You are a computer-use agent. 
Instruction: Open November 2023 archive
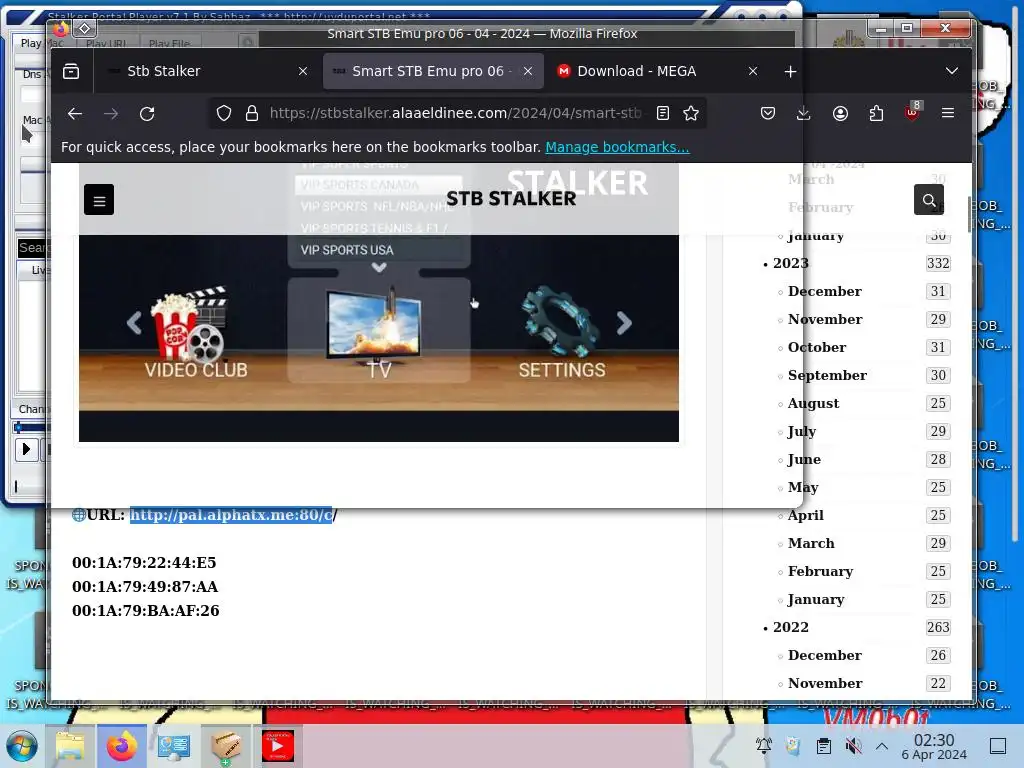[825, 319]
